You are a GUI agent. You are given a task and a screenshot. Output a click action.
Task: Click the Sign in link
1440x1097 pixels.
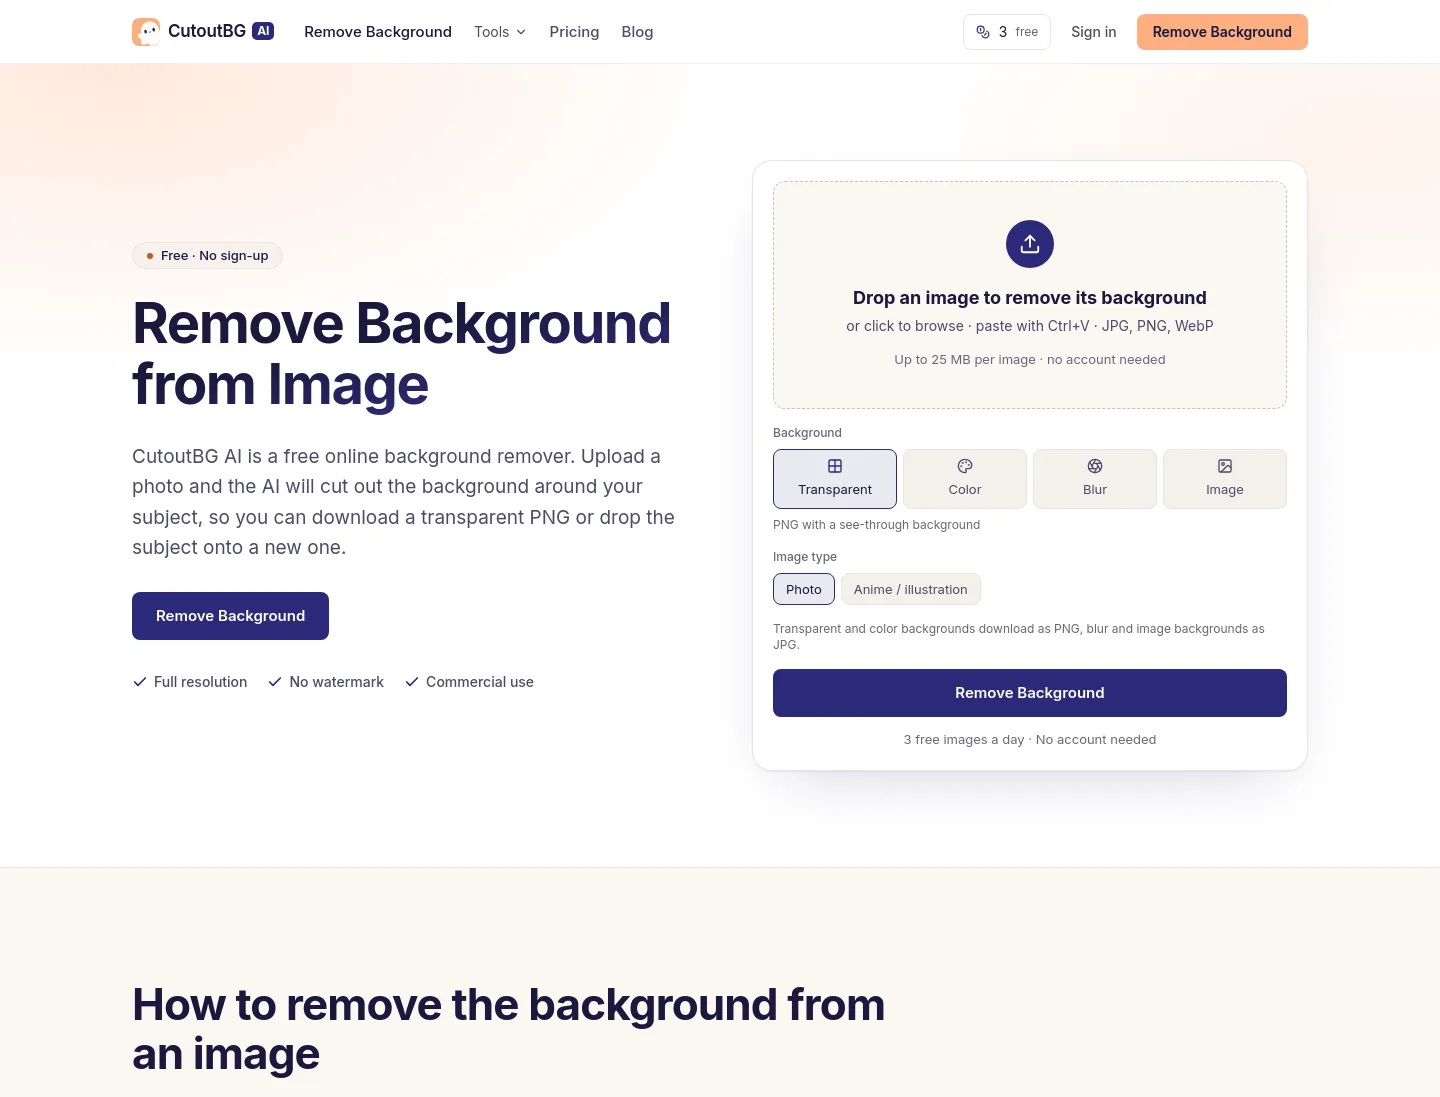1094,32
